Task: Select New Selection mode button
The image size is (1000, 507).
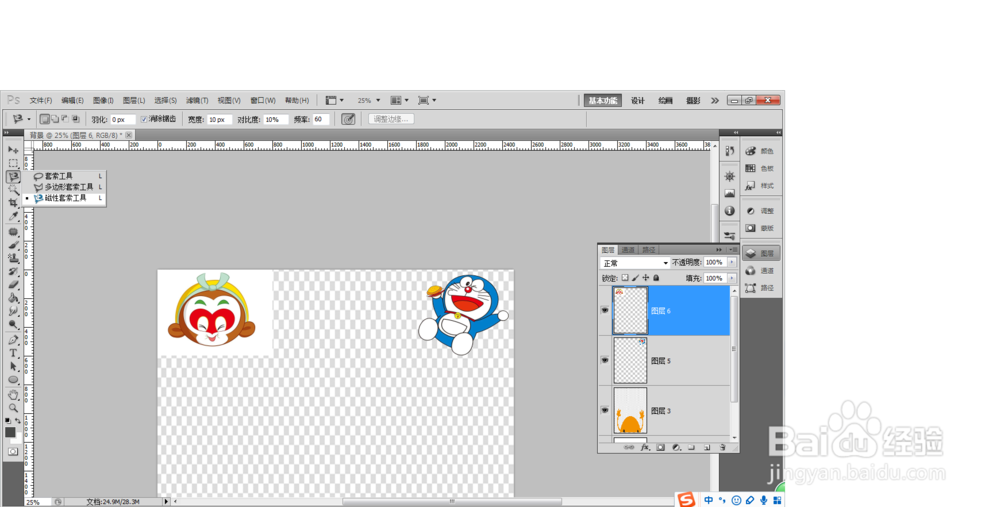Action: pos(45,119)
